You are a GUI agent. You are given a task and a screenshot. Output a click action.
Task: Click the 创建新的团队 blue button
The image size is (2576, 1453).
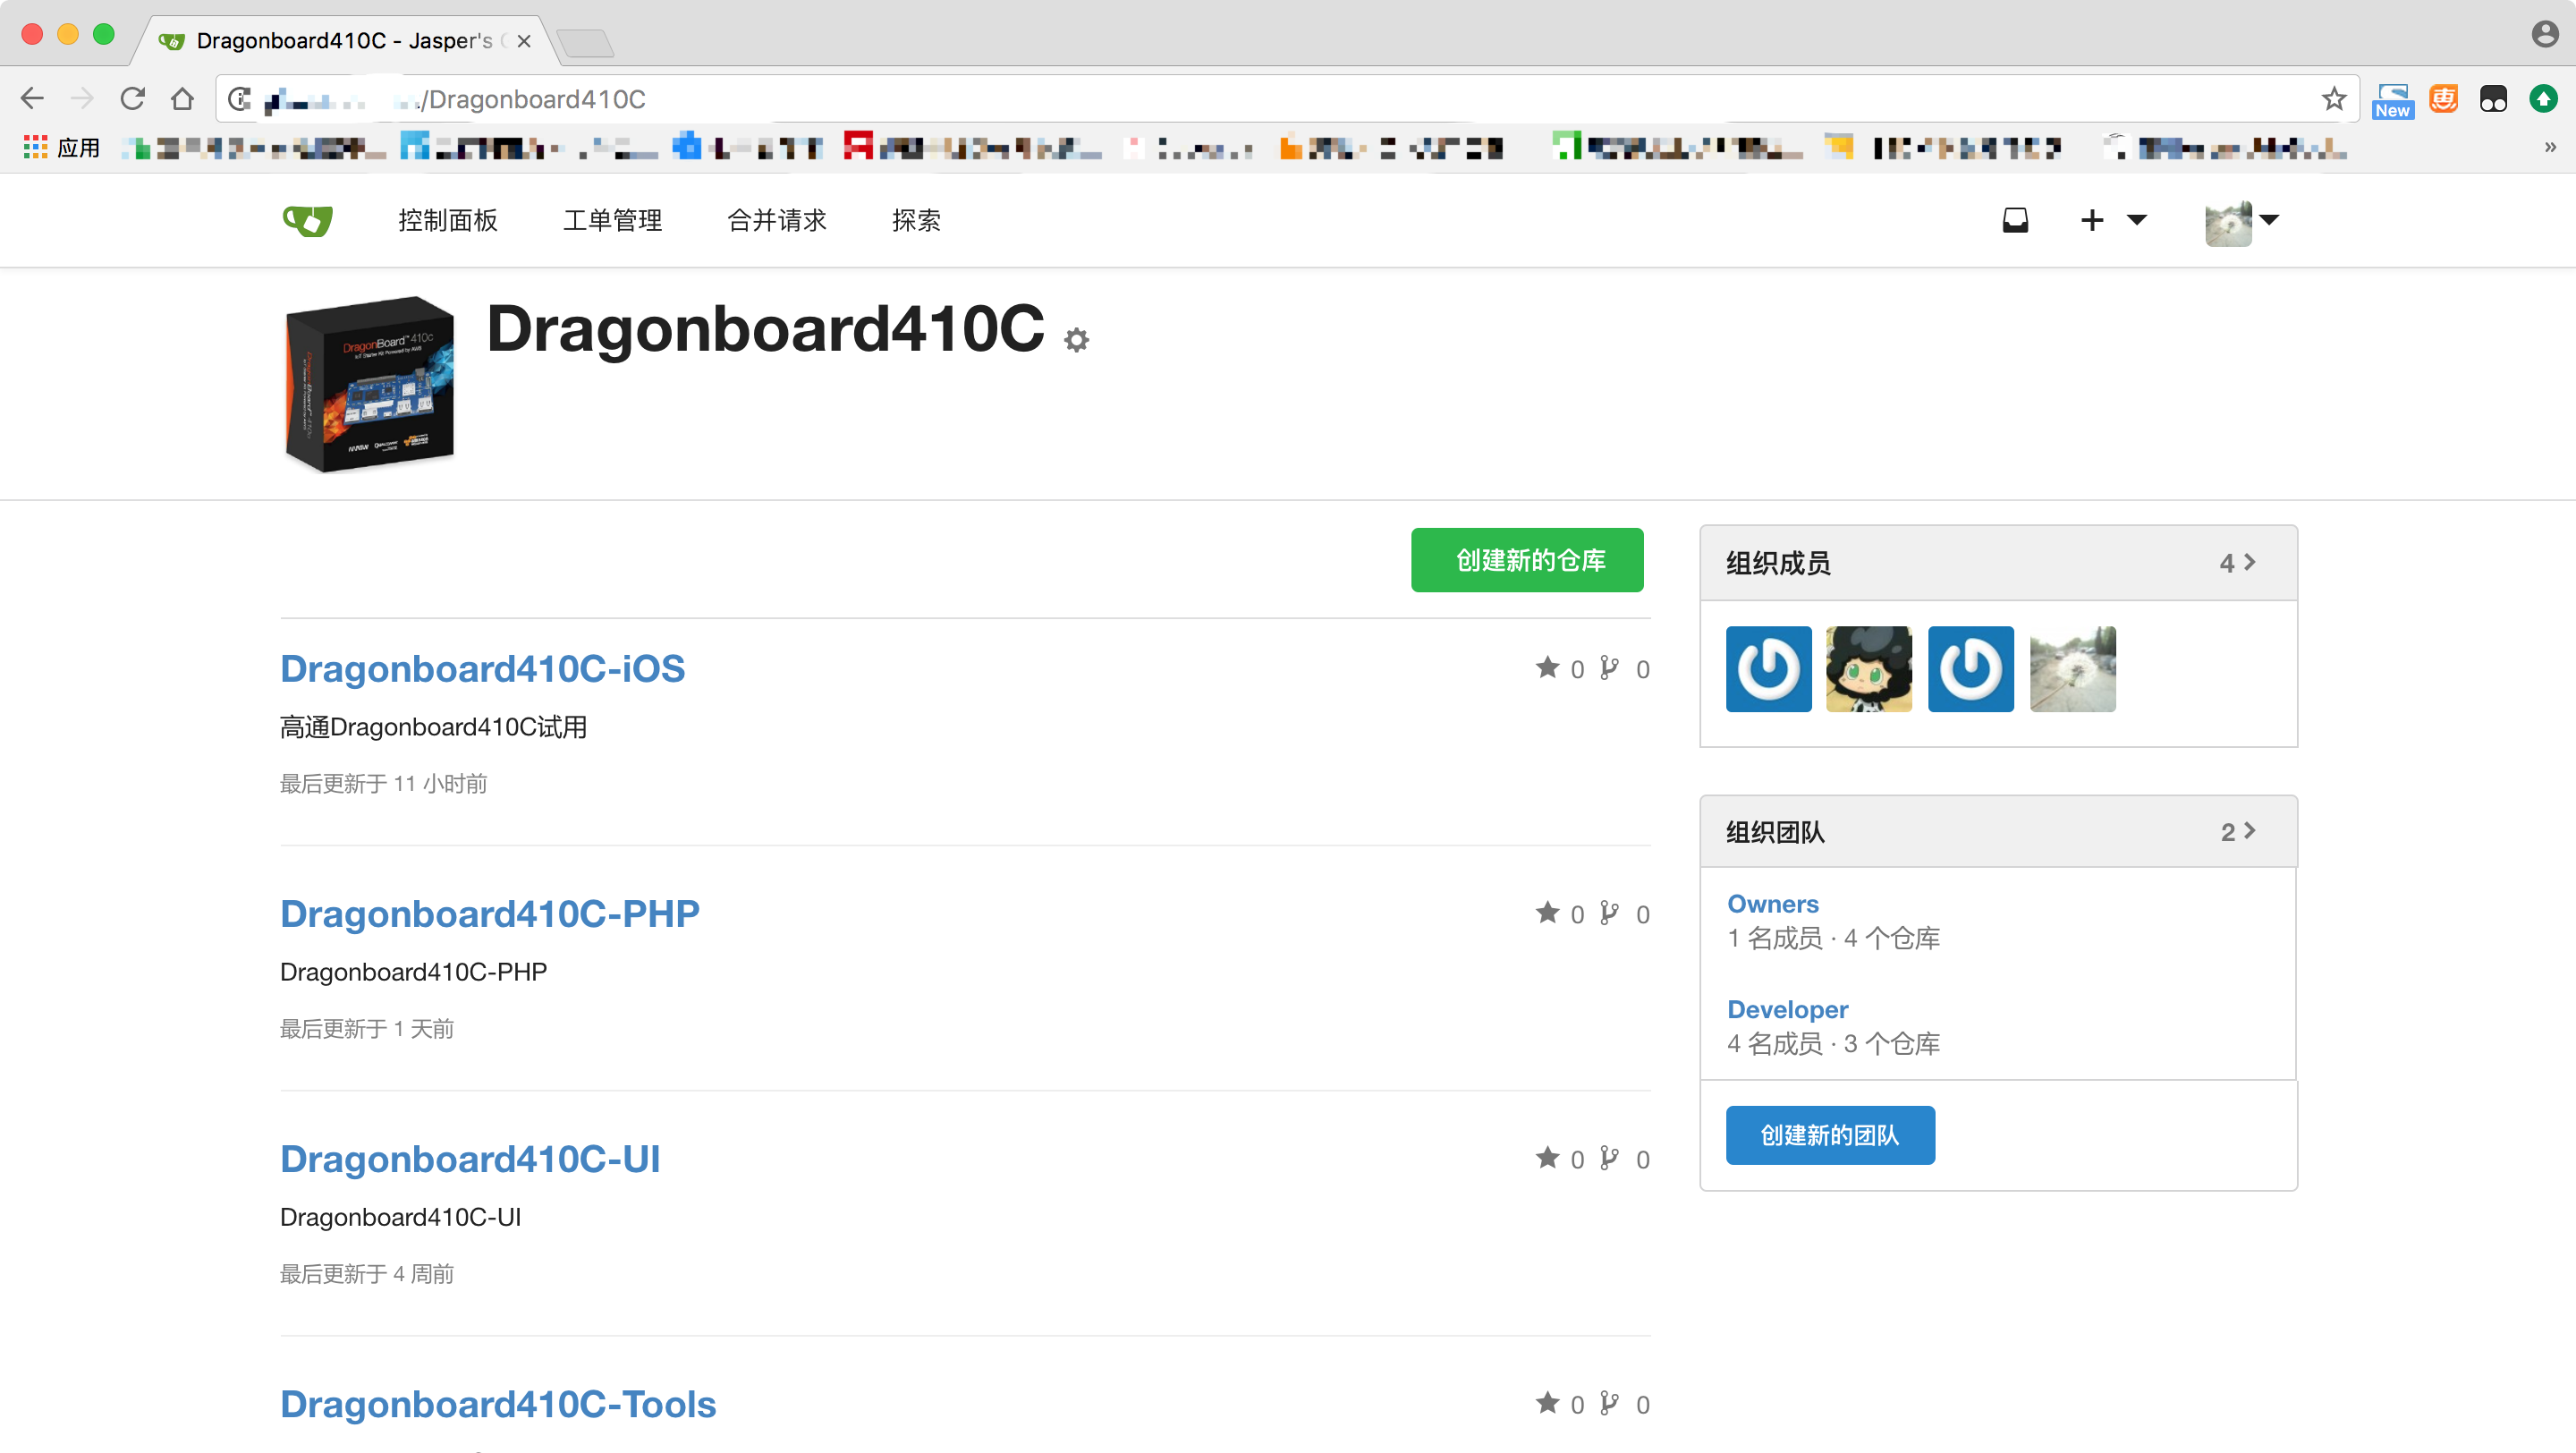(1830, 1135)
